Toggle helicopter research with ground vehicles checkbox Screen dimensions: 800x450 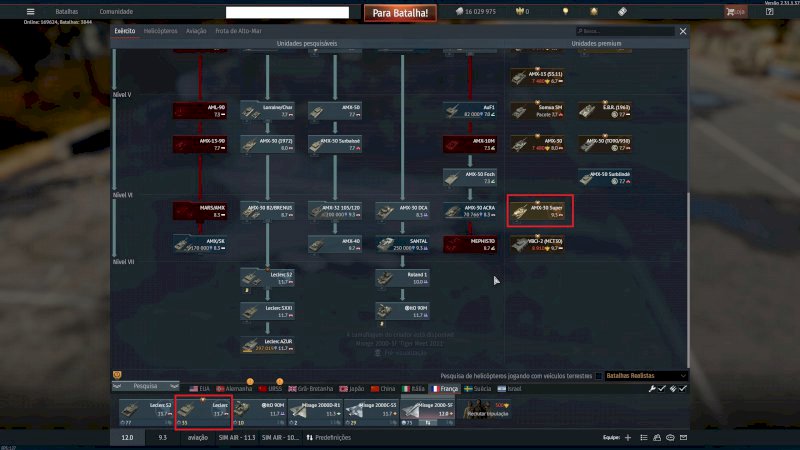click(x=598, y=376)
